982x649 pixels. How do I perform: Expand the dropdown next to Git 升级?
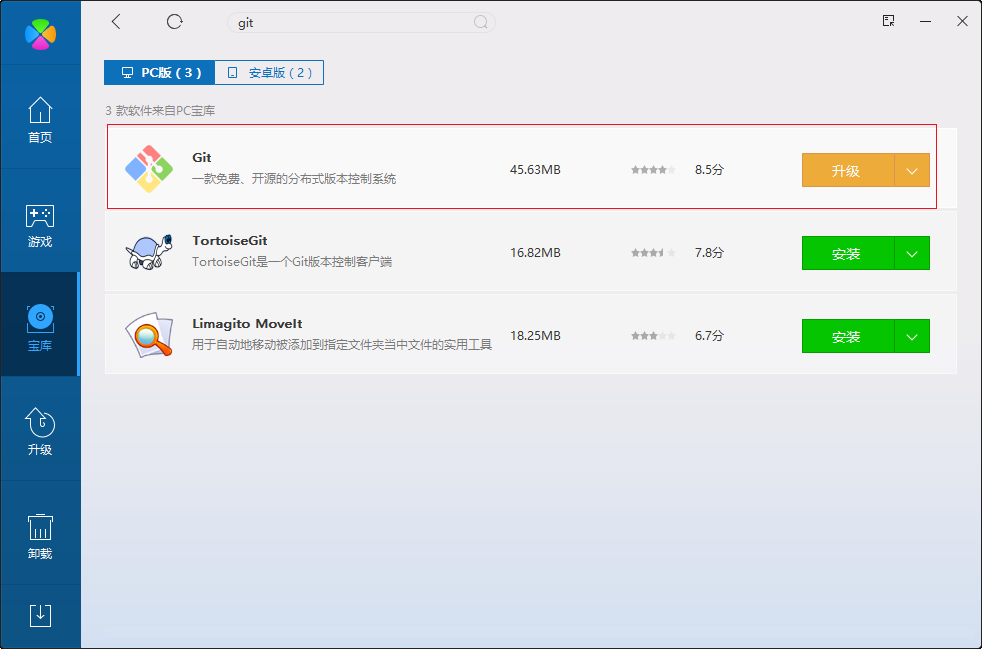click(912, 170)
